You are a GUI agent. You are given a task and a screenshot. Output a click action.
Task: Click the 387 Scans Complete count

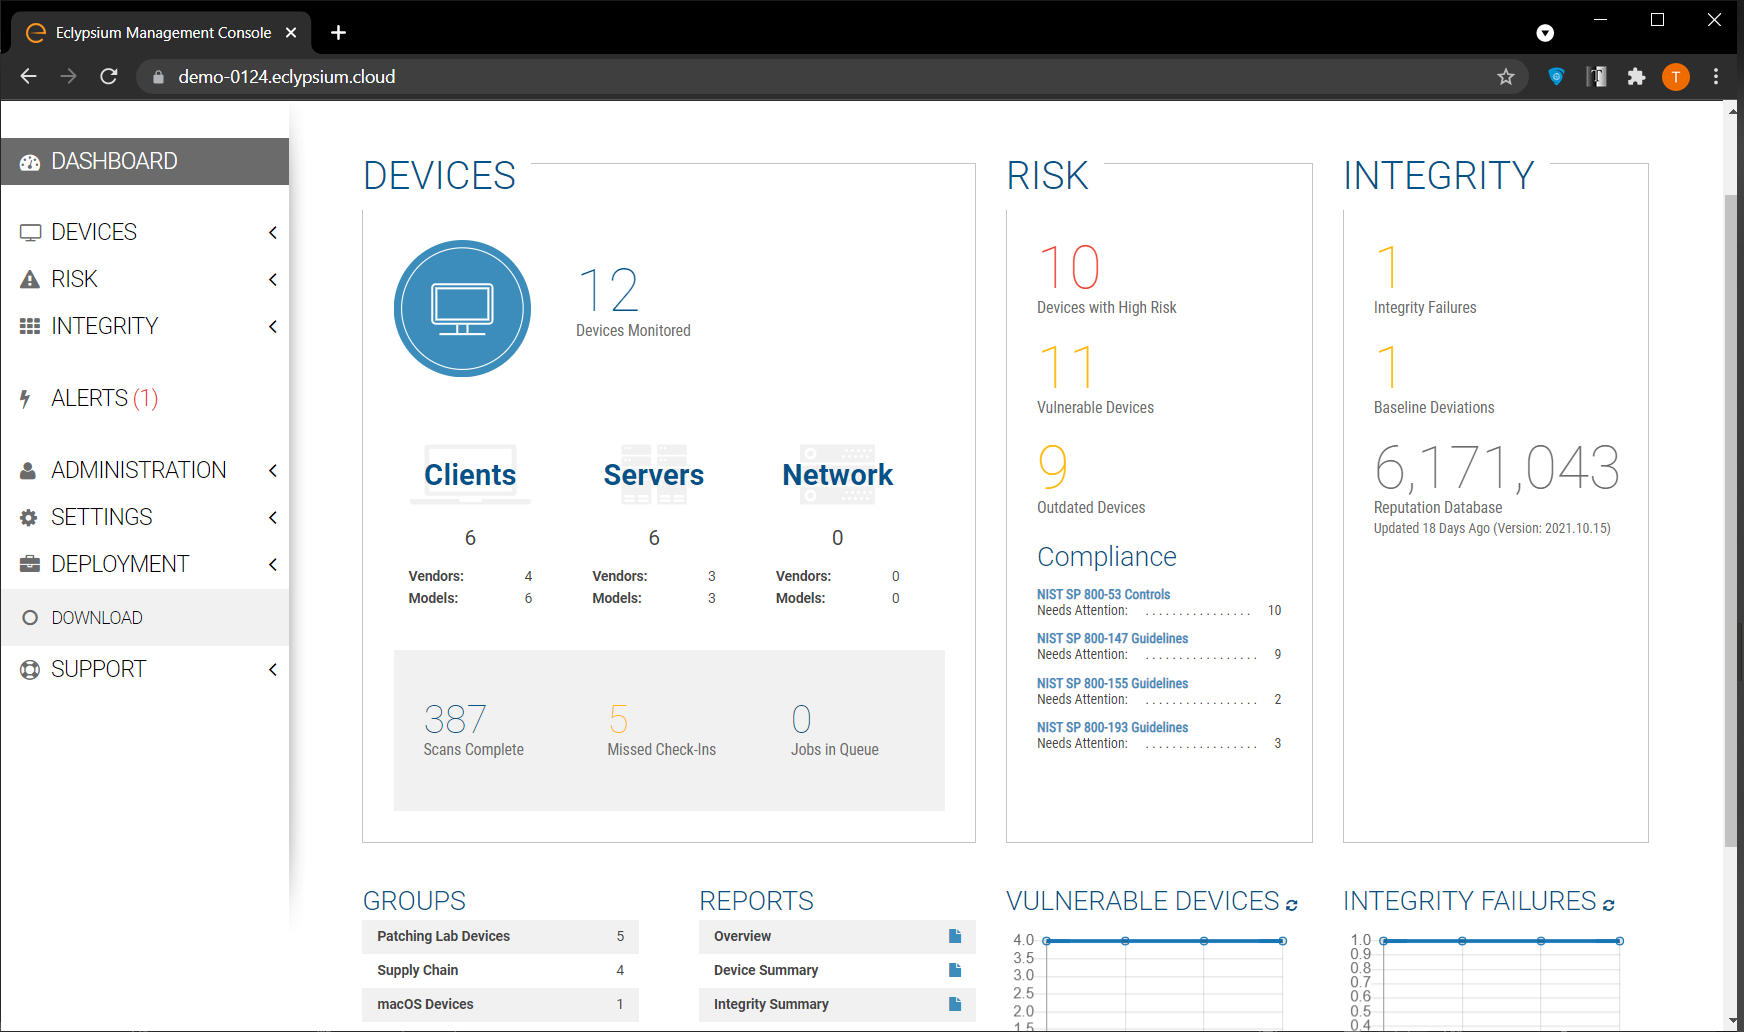coord(455,719)
